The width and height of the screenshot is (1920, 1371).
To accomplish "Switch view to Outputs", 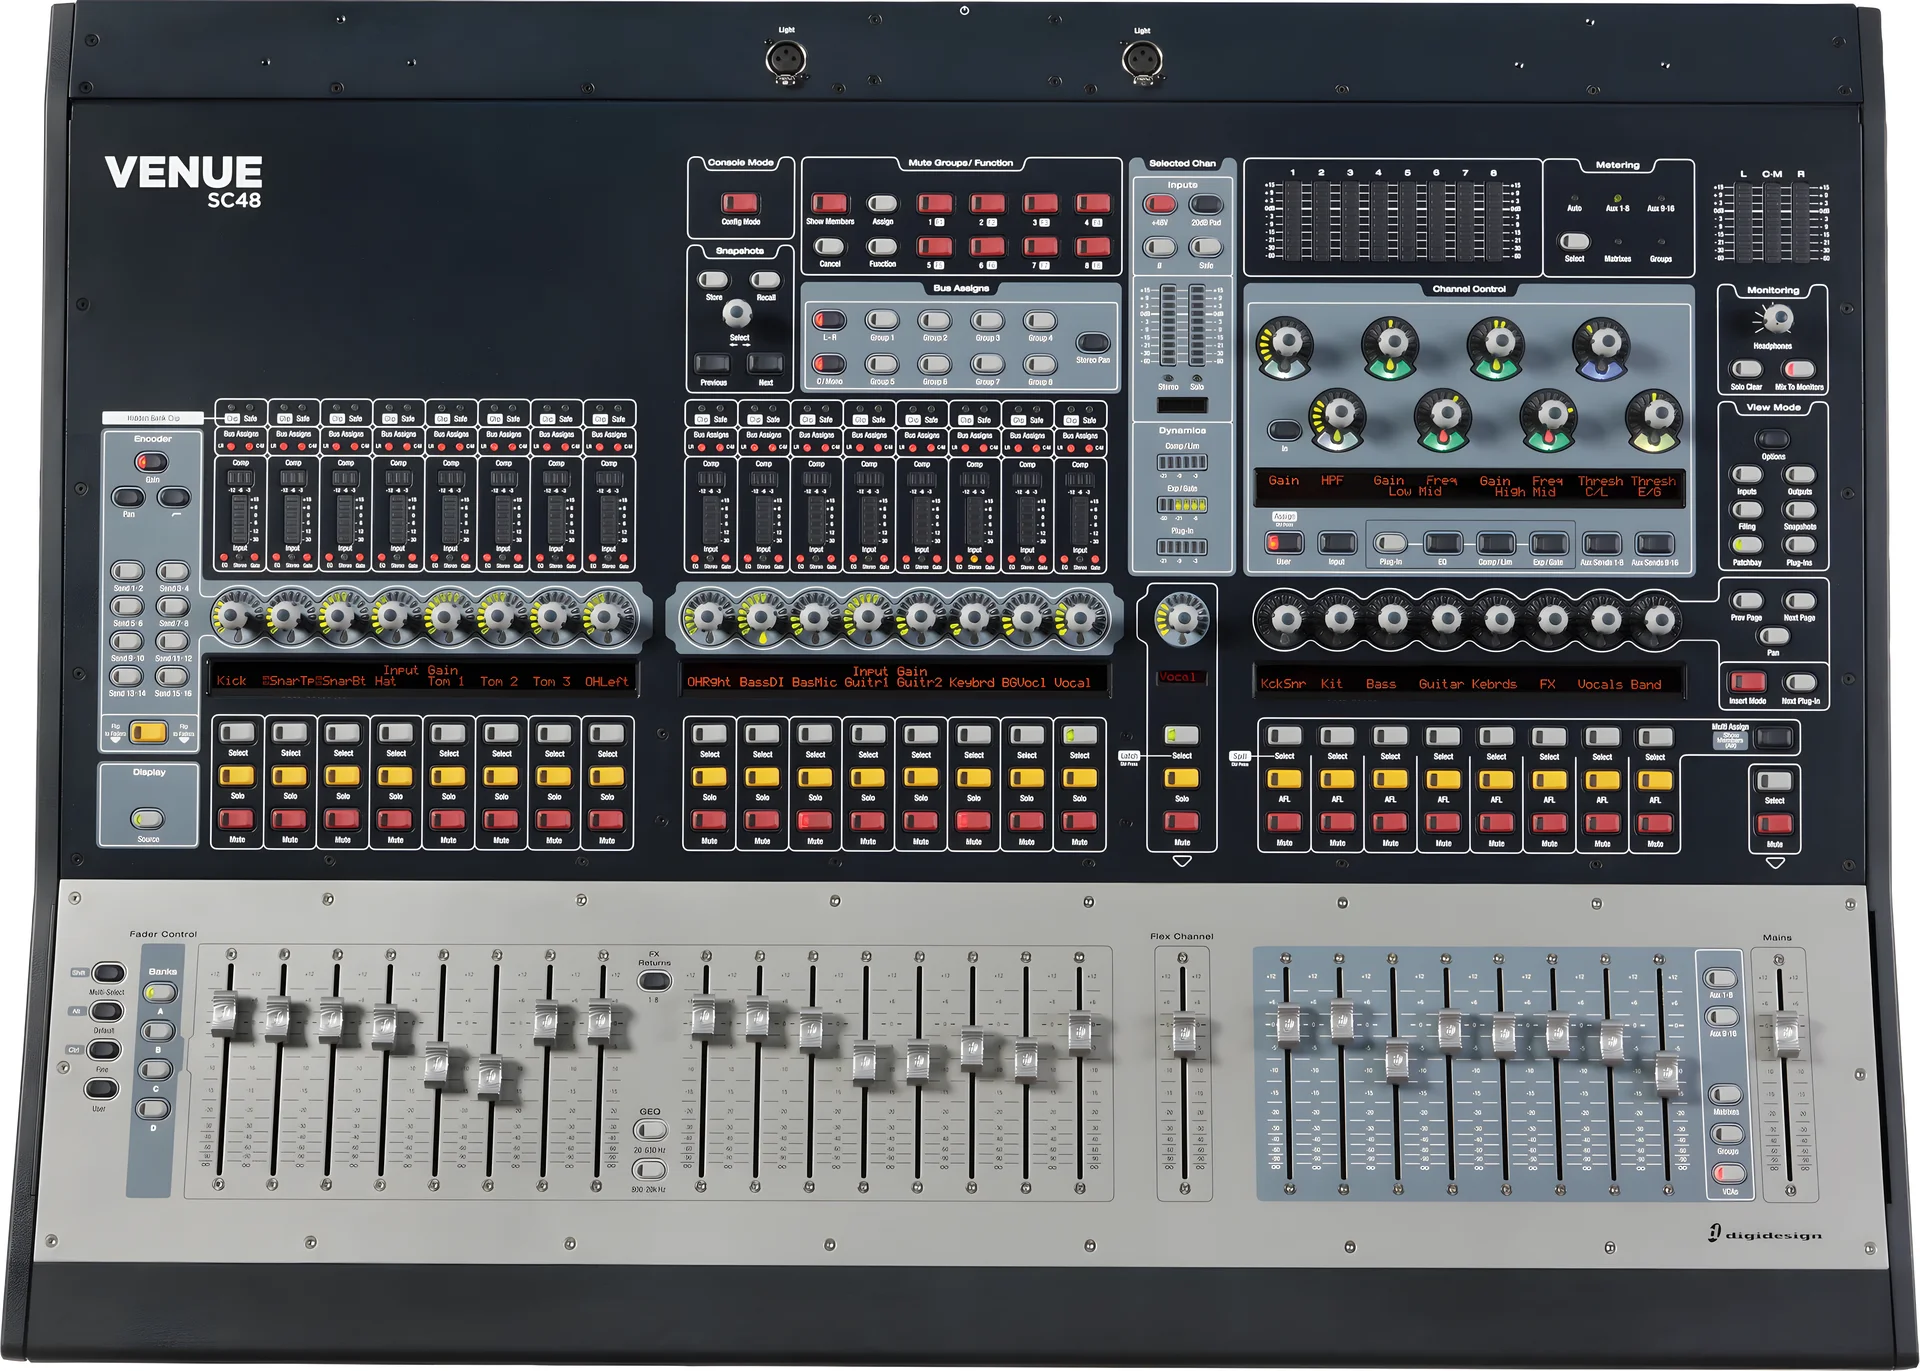I will coord(1799,474).
